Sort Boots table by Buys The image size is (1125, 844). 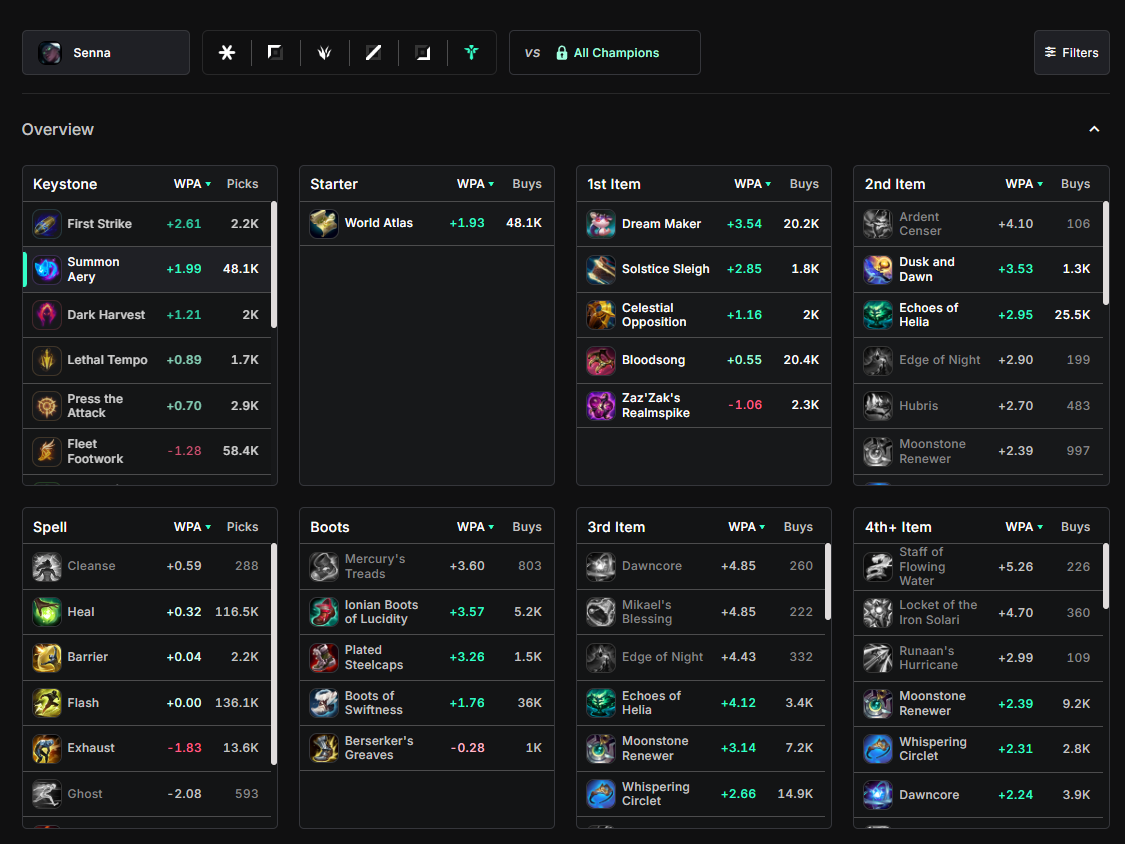527,527
